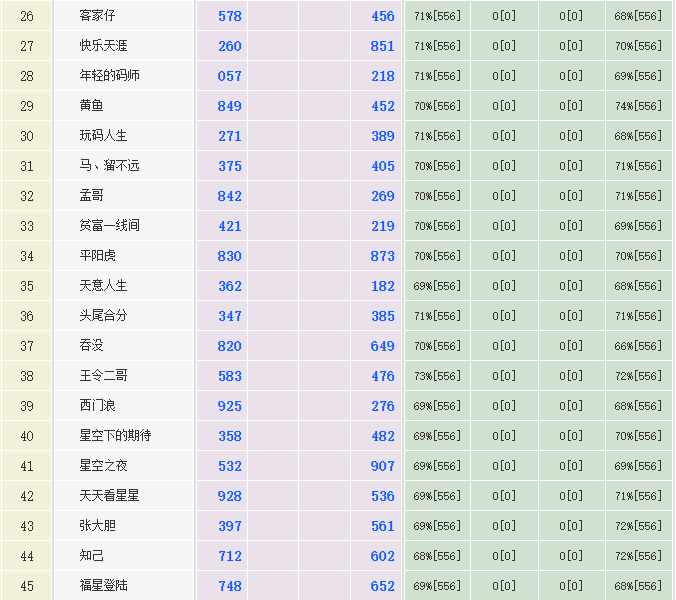
Task: Click number 476 in 王令二哥 row
Action: (x=382, y=376)
